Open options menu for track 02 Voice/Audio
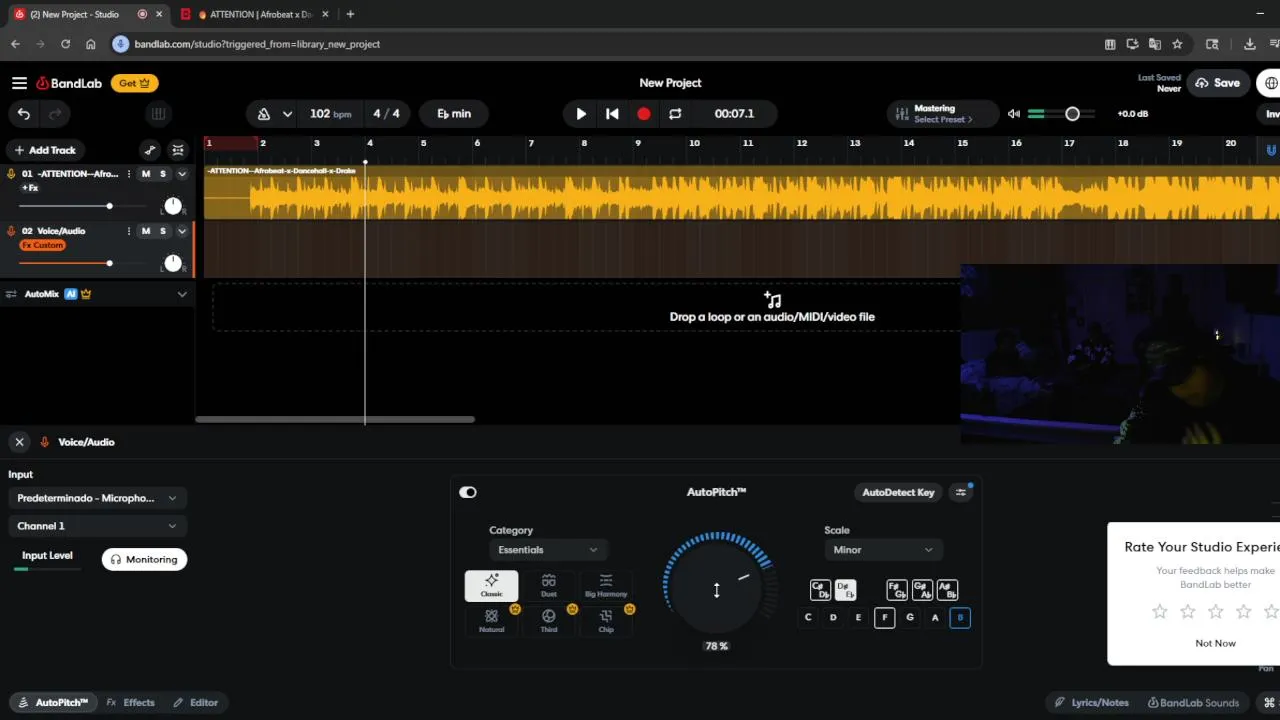This screenshot has height=720, width=1280. point(129,231)
